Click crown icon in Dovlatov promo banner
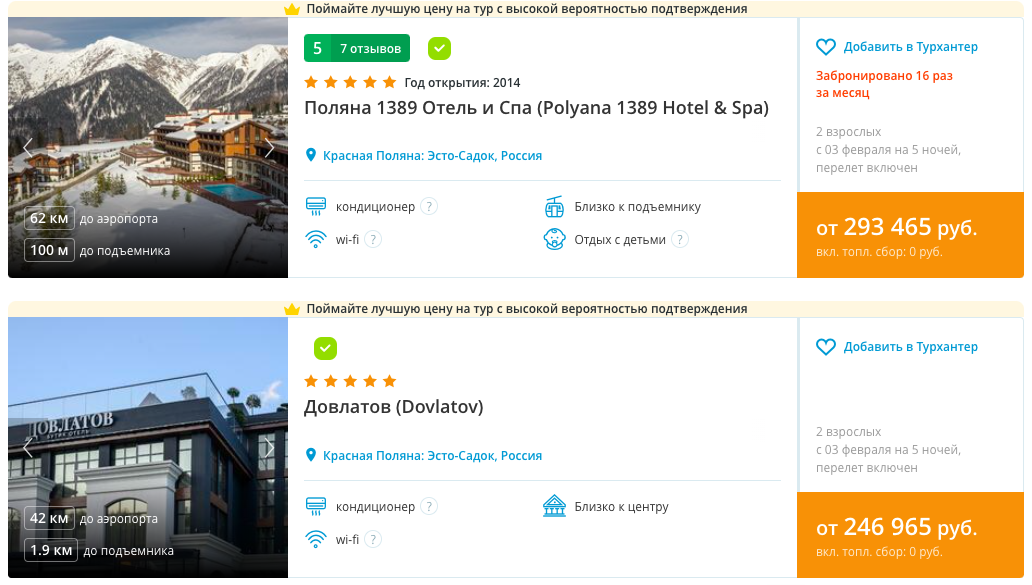The image size is (1032, 585). tap(292, 309)
